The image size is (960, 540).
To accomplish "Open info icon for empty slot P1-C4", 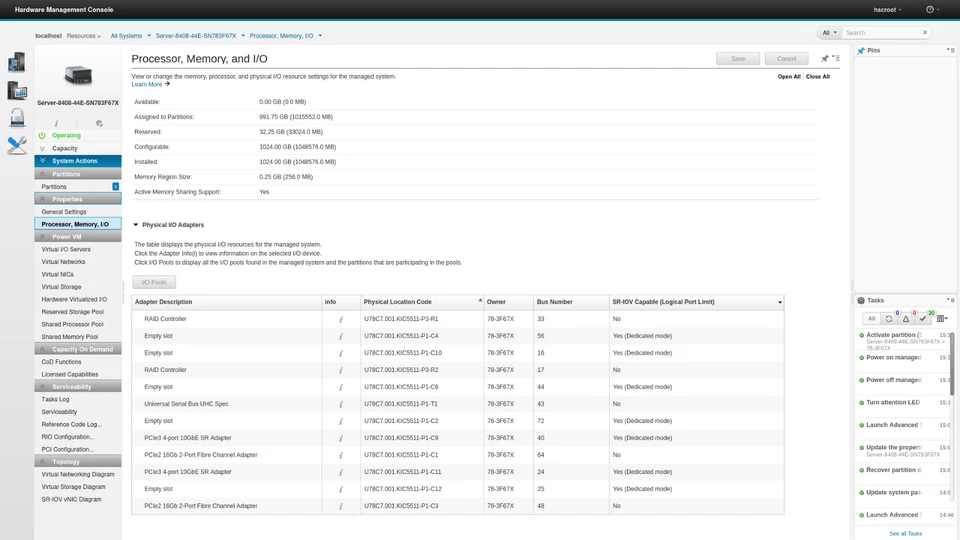I will tap(341, 336).
